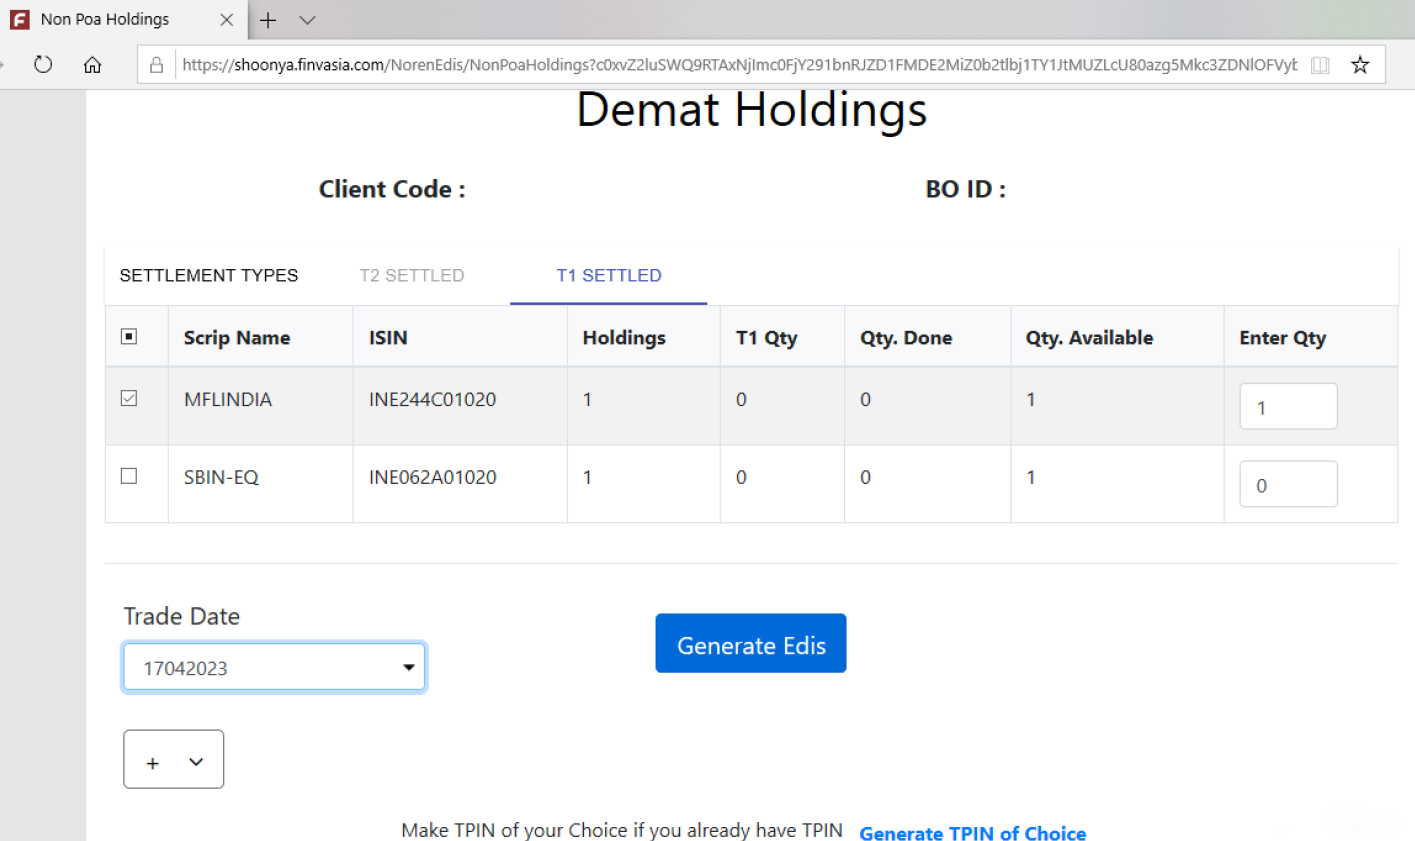This screenshot has height=841, width=1415.
Task: Select the MFLINDIA scrip name cell
Action: point(228,399)
